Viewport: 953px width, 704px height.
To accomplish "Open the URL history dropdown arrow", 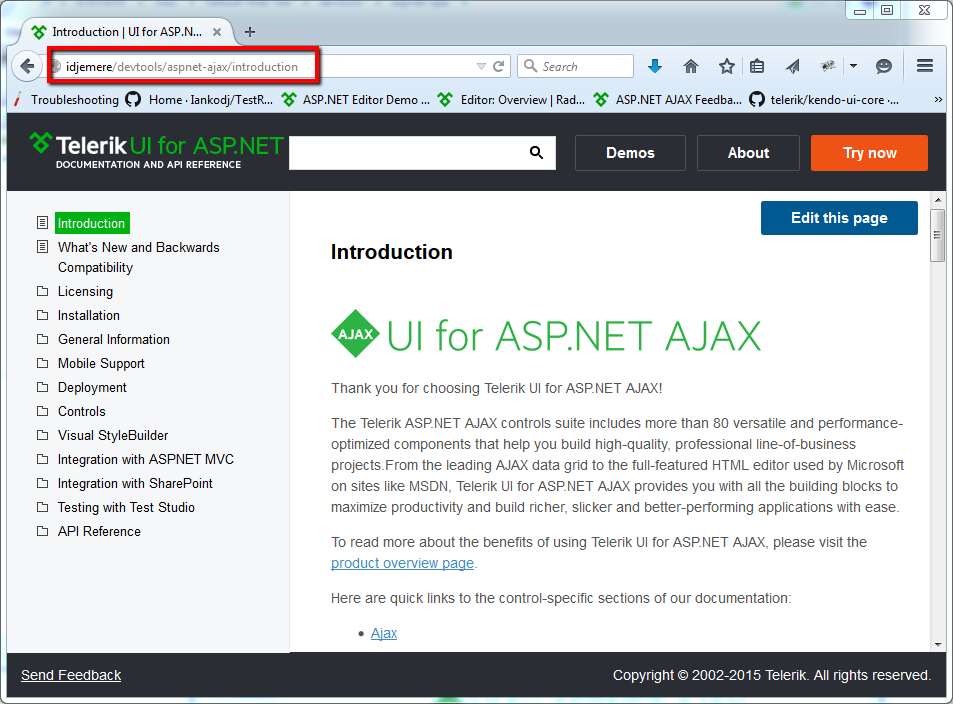I will point(481,66).
